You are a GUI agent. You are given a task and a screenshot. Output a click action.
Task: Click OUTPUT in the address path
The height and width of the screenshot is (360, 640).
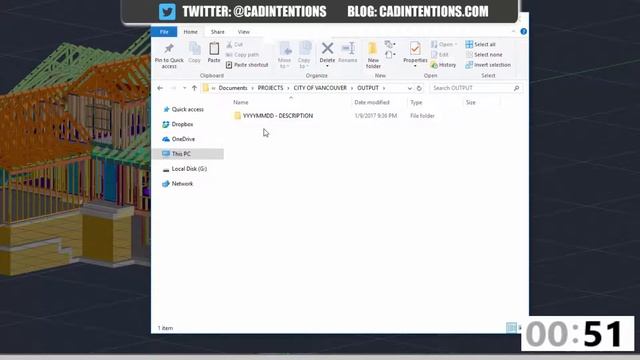[x=368, y=88]
